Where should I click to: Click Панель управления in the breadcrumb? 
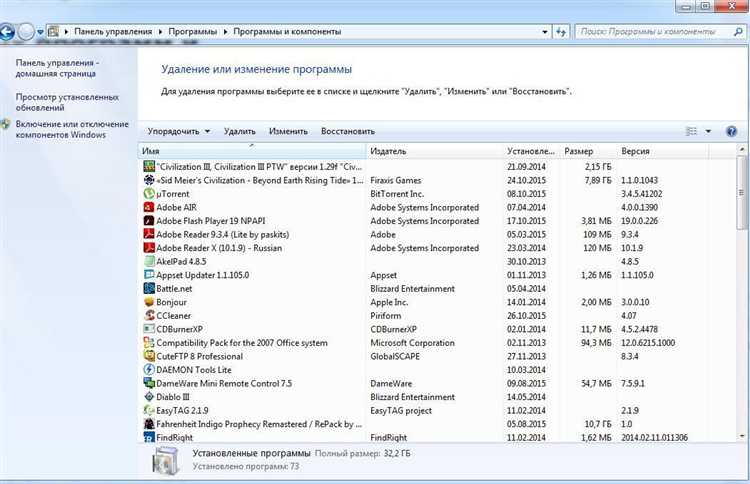pos(113,32)
